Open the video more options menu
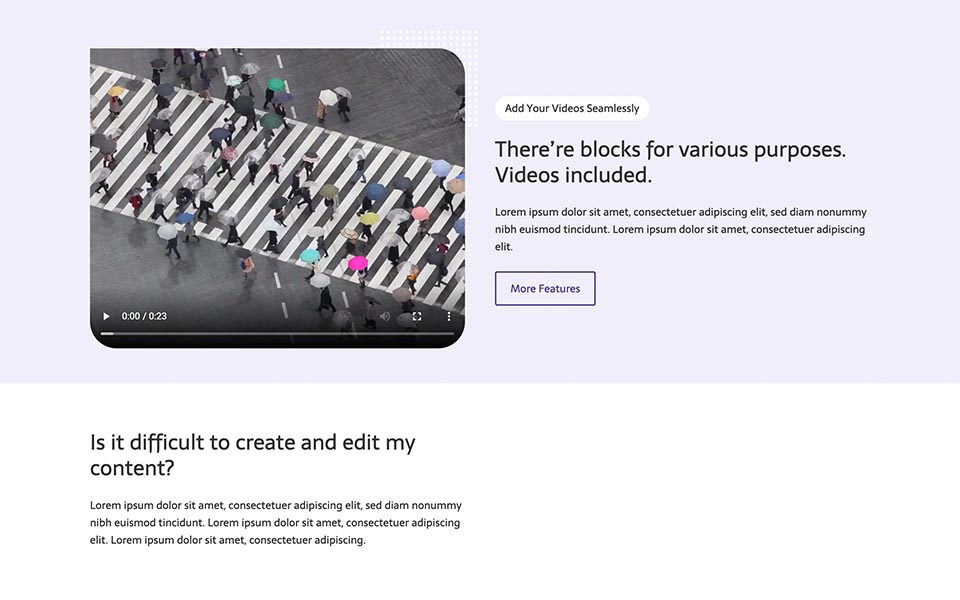The height and width of the screenshot is (600, 960). (x=449, y=317)
